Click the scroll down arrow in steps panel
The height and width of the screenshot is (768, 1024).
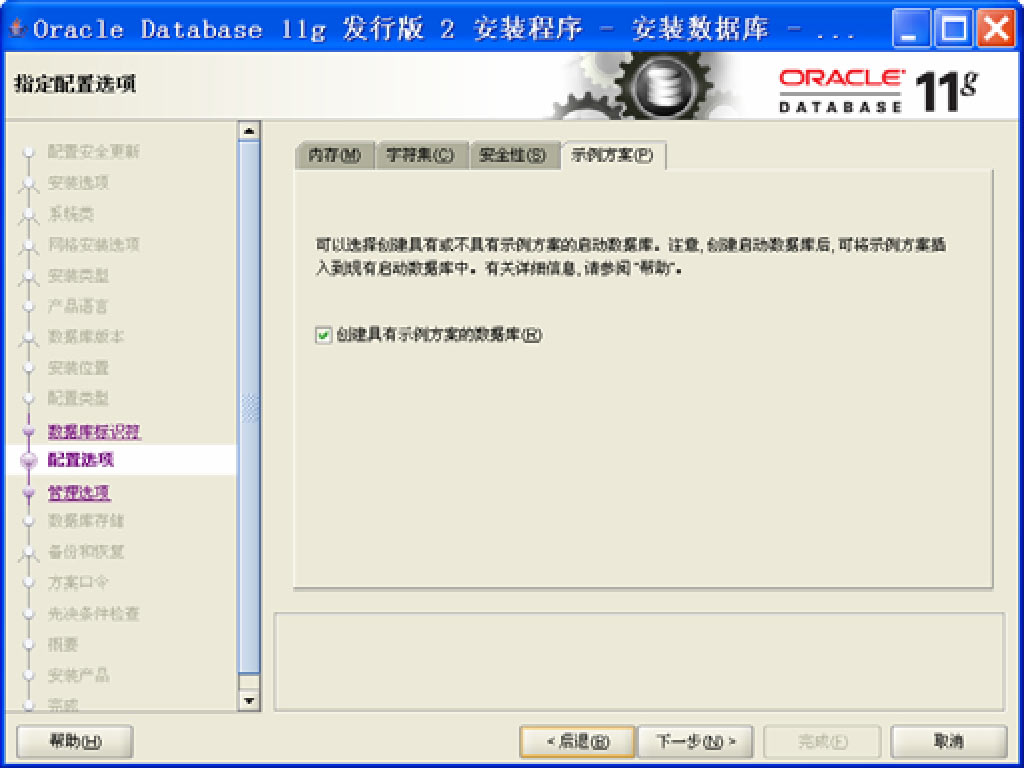pyautogui.click(x=249, y=701)
